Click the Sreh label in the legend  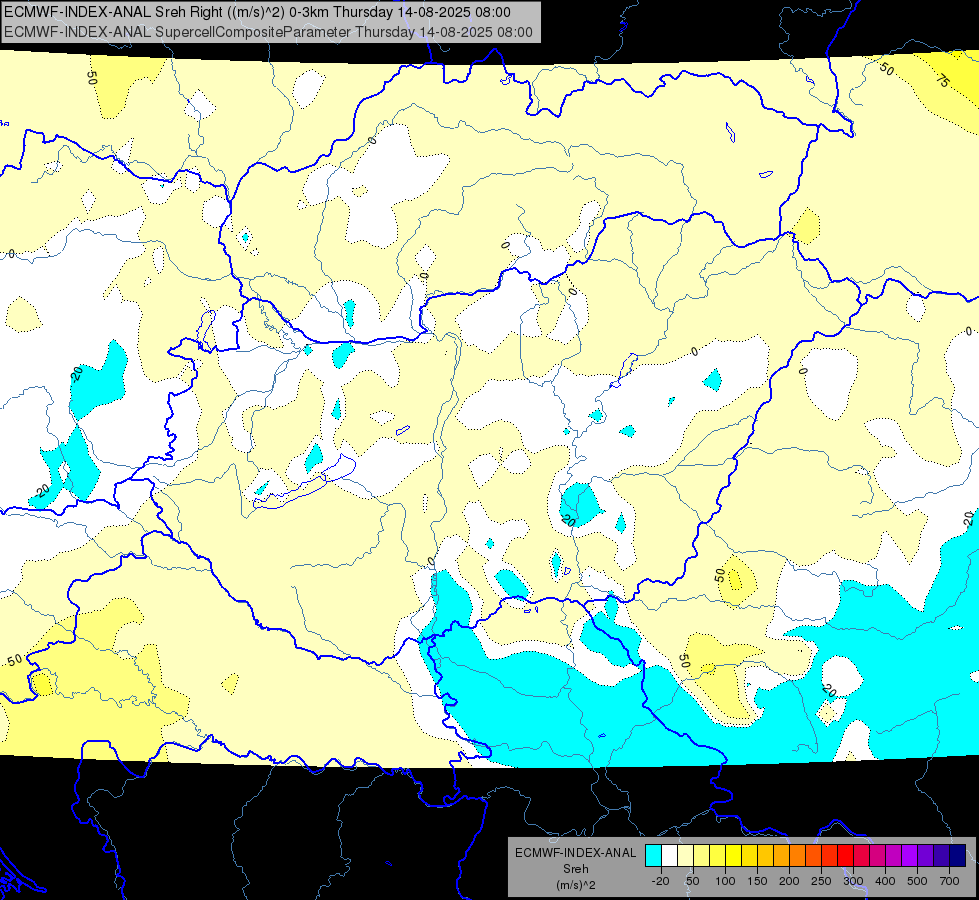pyautogui.click(x=576, y=869)
